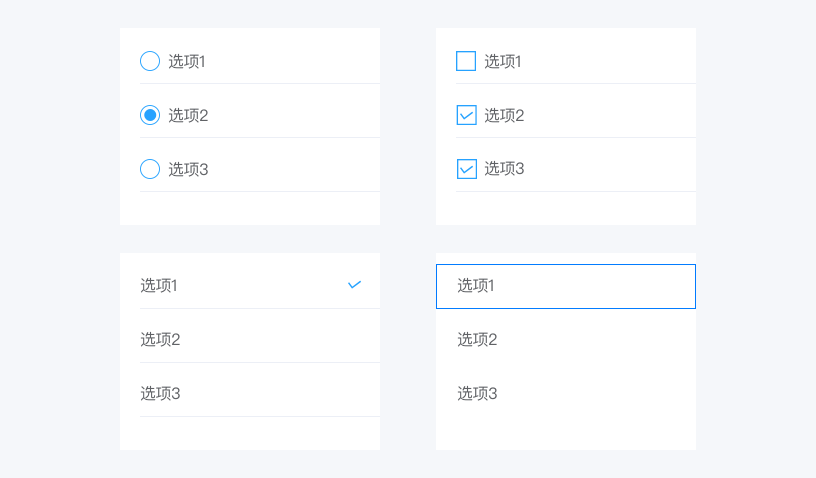Screen dimensions: 816x478
Task: Choose 选项3 in the list with outlined item
Action: (566, 393)
